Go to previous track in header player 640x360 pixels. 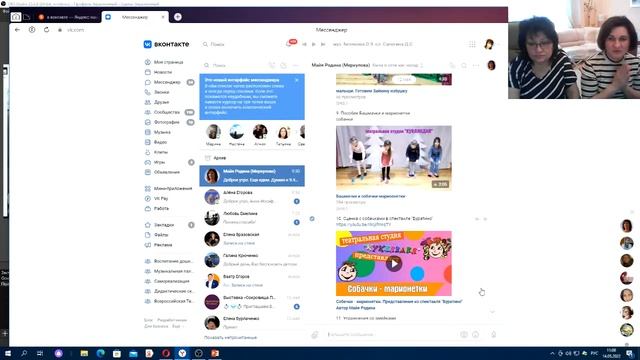304,44
